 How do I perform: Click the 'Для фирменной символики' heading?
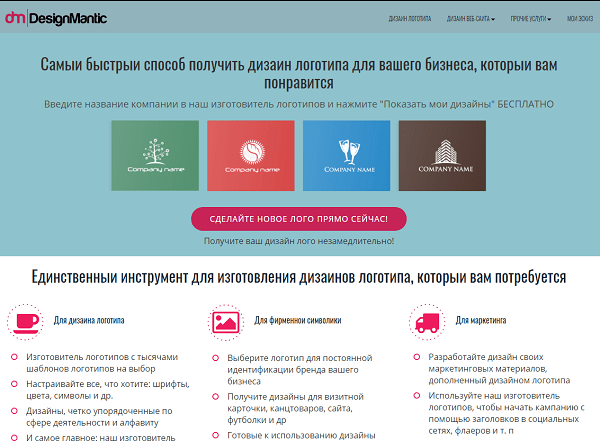(298, 320)
